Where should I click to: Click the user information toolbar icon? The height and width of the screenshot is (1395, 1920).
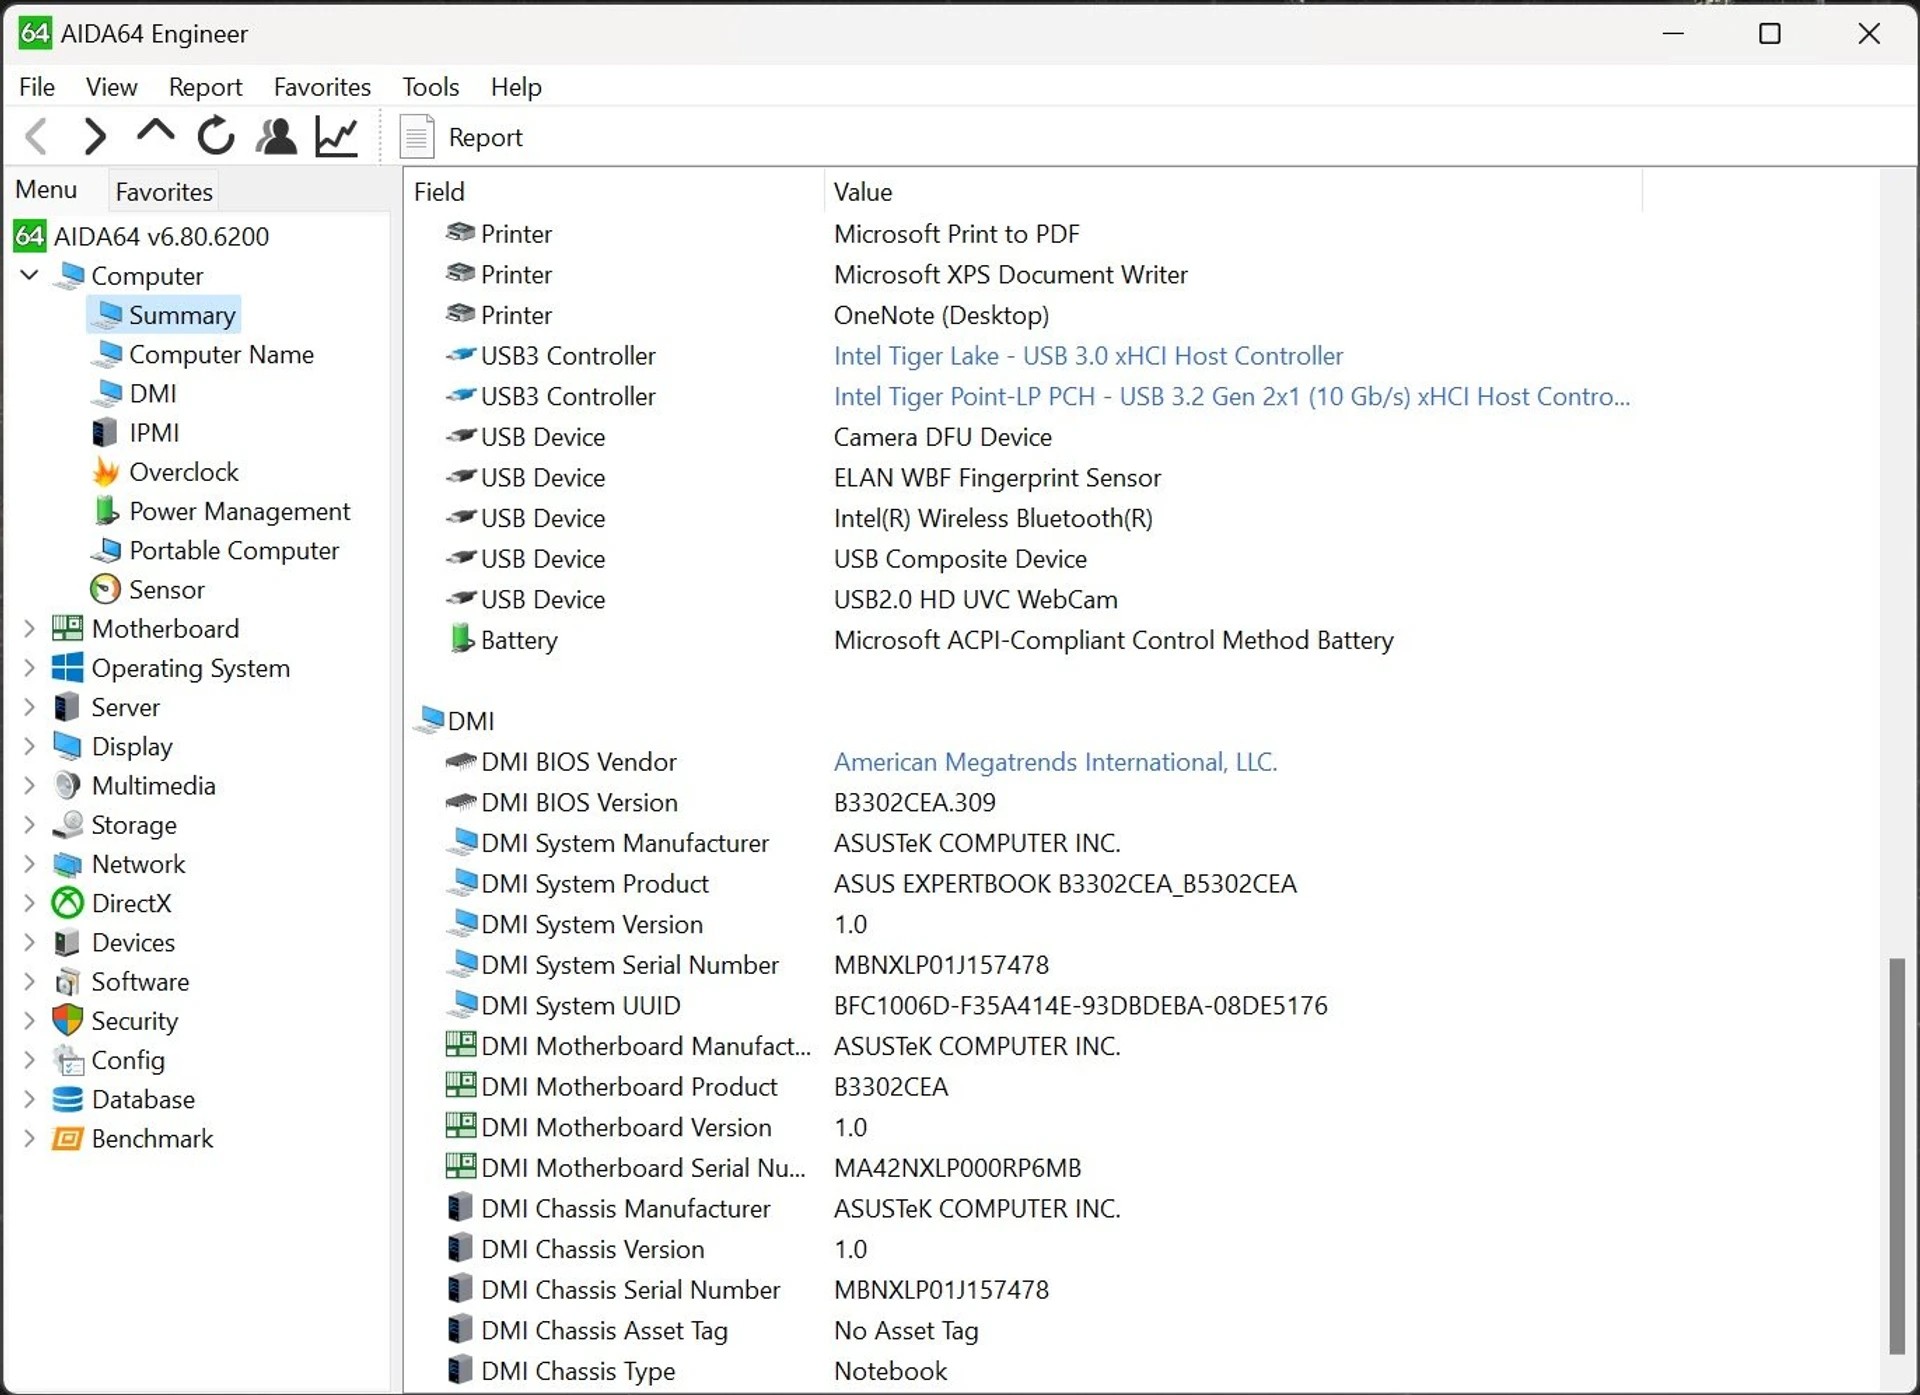click(276, 136)
